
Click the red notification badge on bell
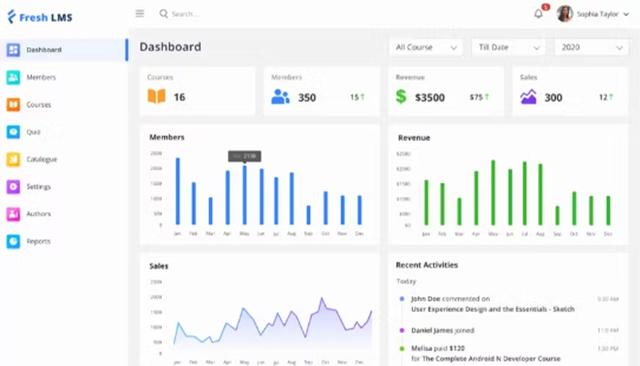tap(545, 7)
